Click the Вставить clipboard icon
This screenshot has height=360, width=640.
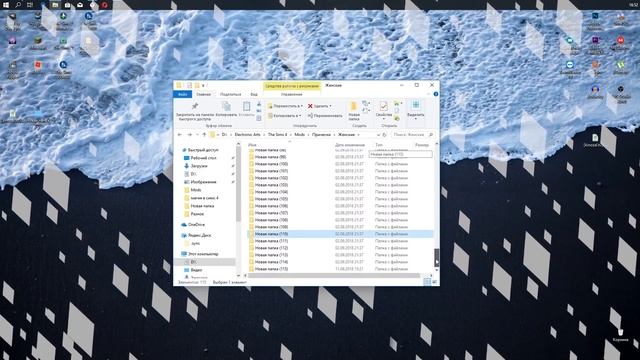247,106
